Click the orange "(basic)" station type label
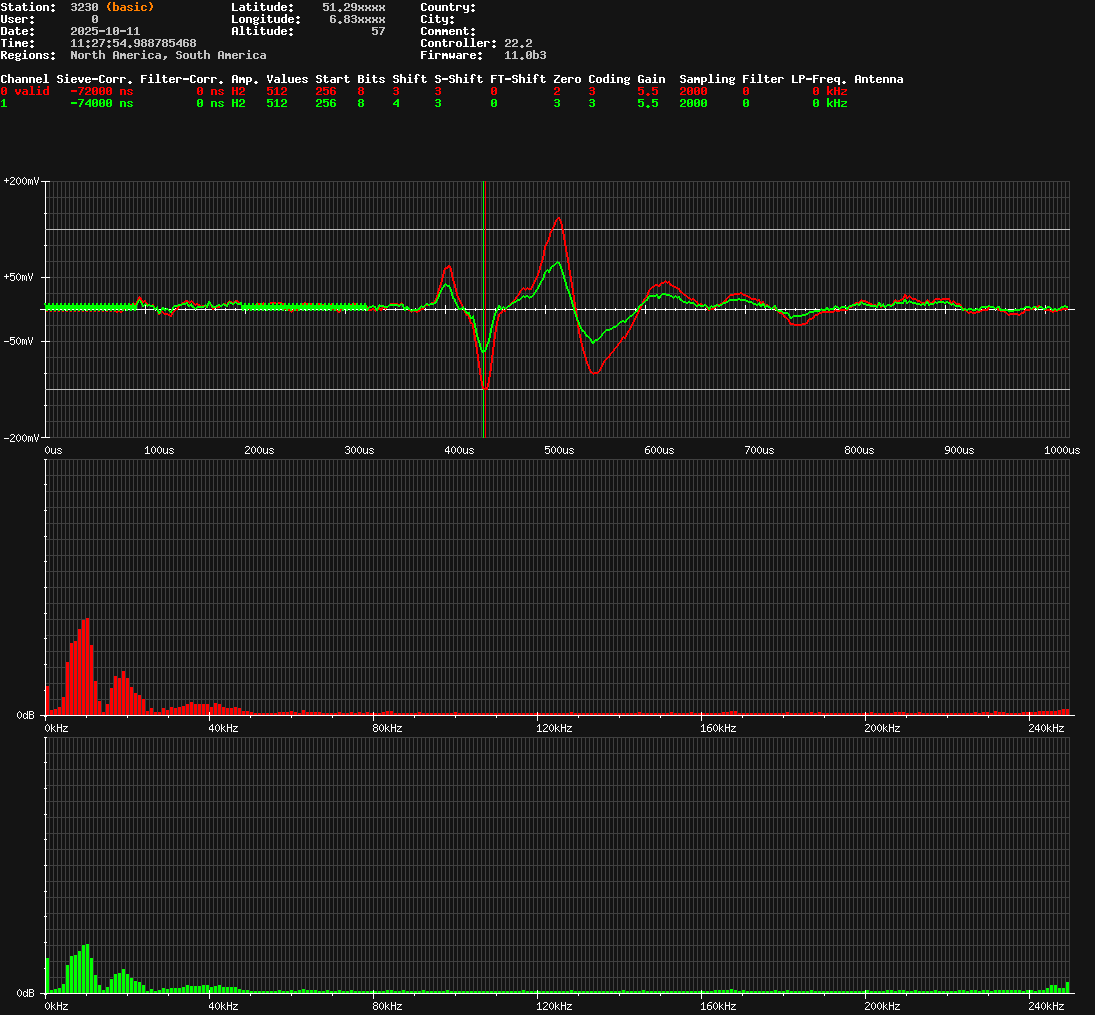 (x=129, y=7)
